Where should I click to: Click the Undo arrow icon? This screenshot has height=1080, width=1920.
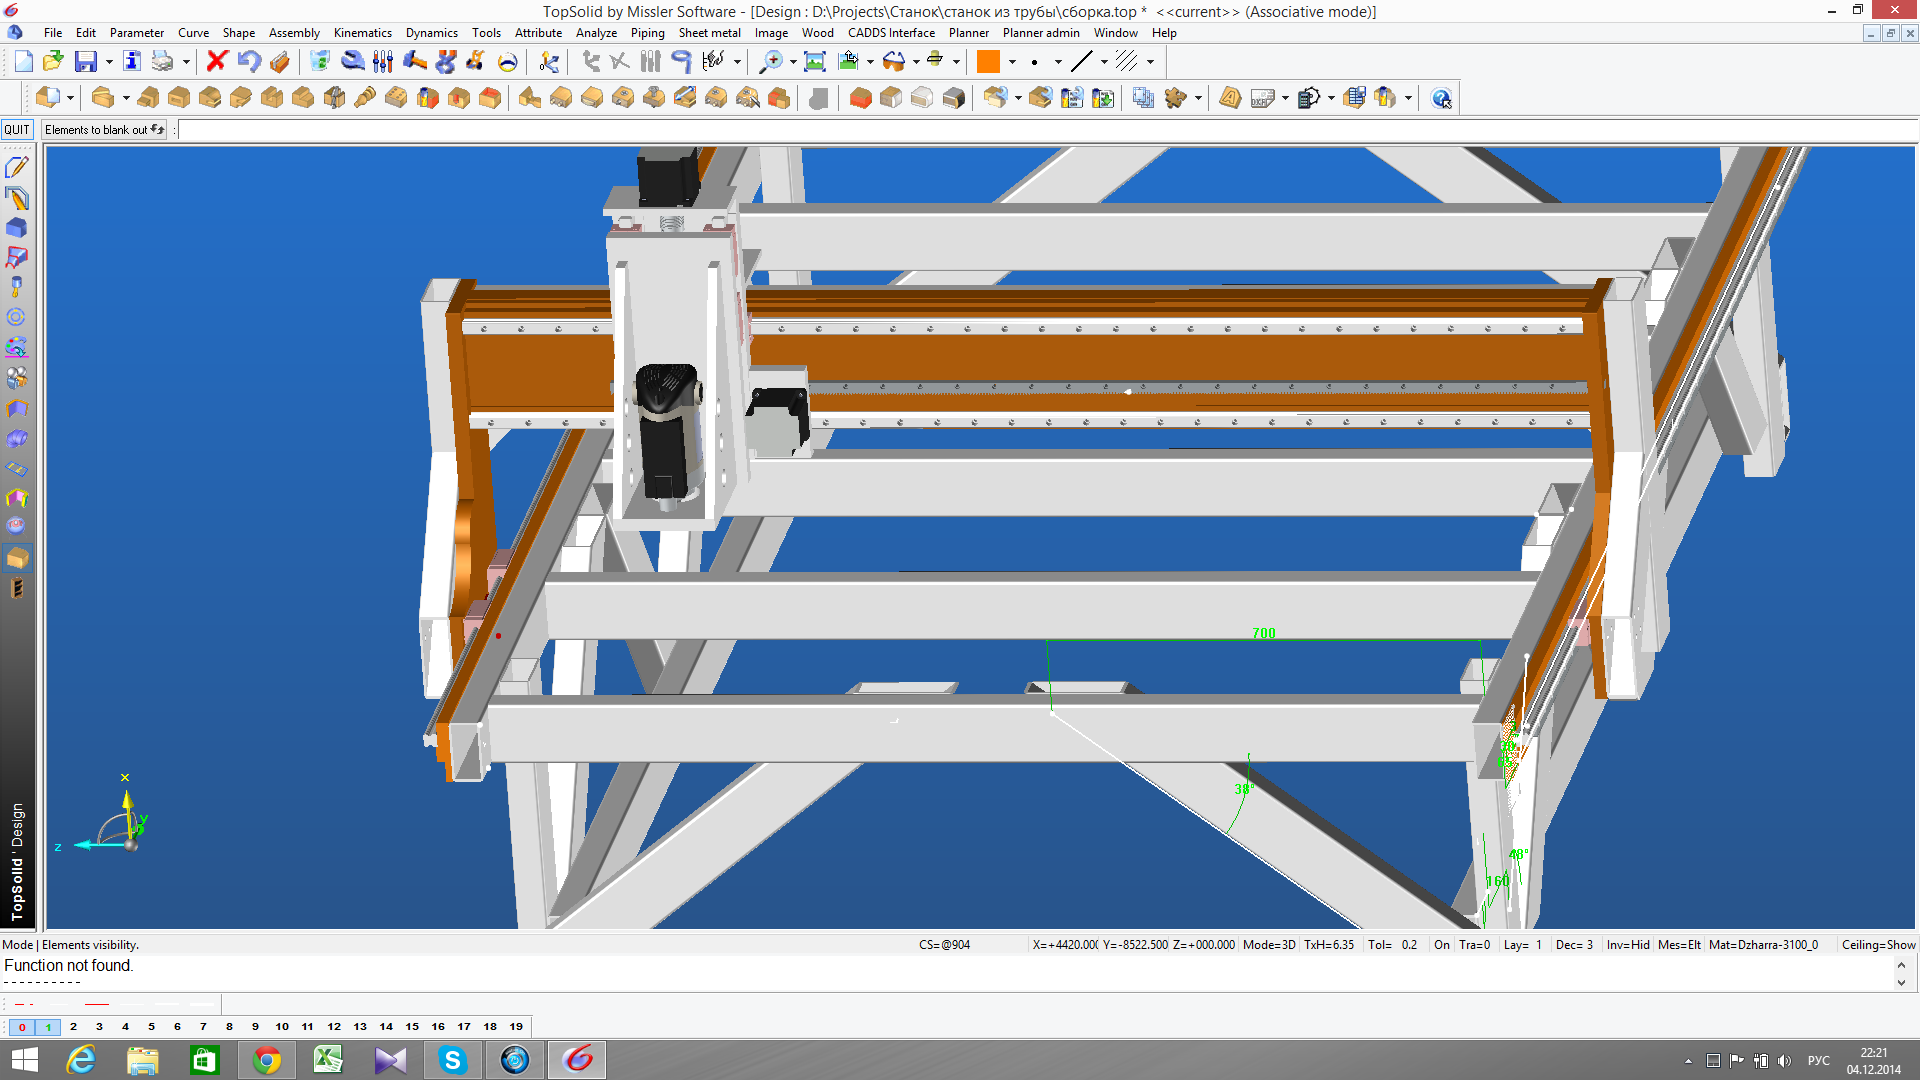coord(248,62)
